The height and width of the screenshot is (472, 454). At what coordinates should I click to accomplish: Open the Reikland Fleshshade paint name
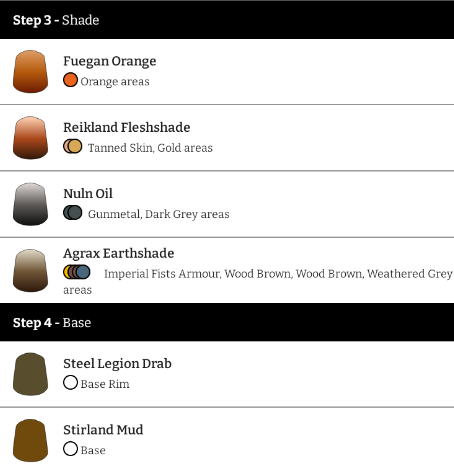coord(127,127)
